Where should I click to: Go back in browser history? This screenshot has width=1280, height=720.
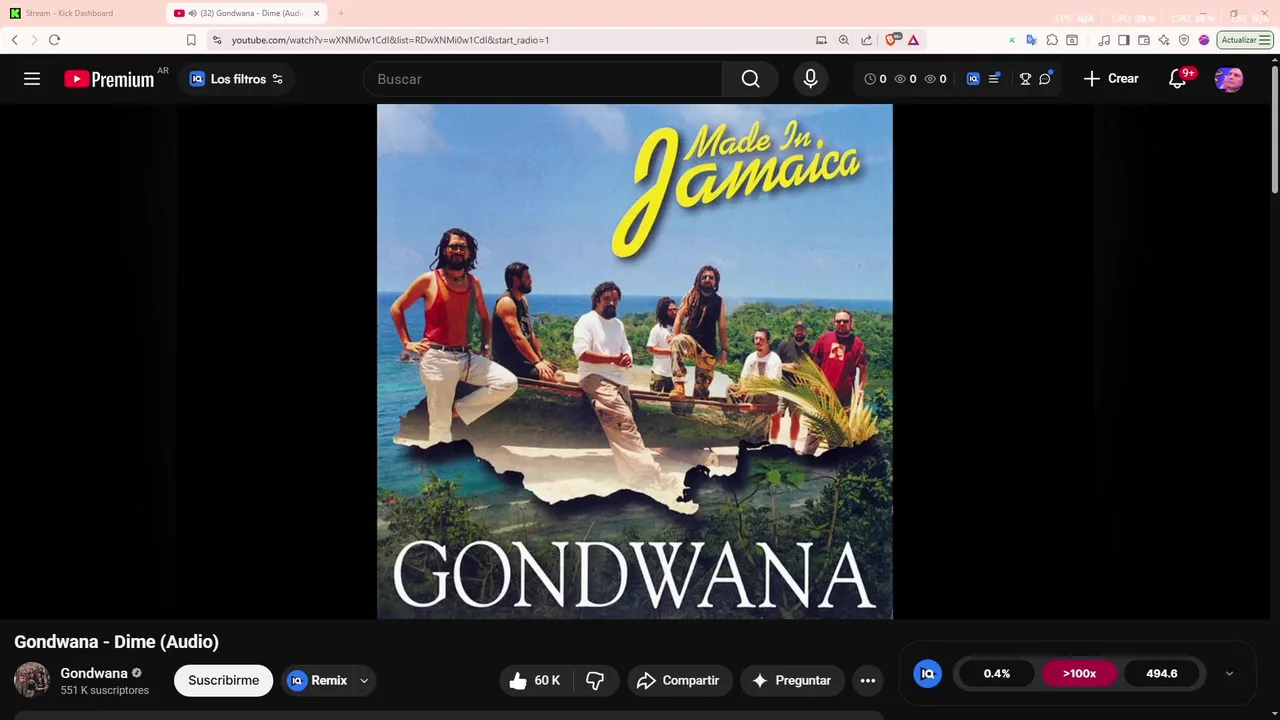coord(15,40)
